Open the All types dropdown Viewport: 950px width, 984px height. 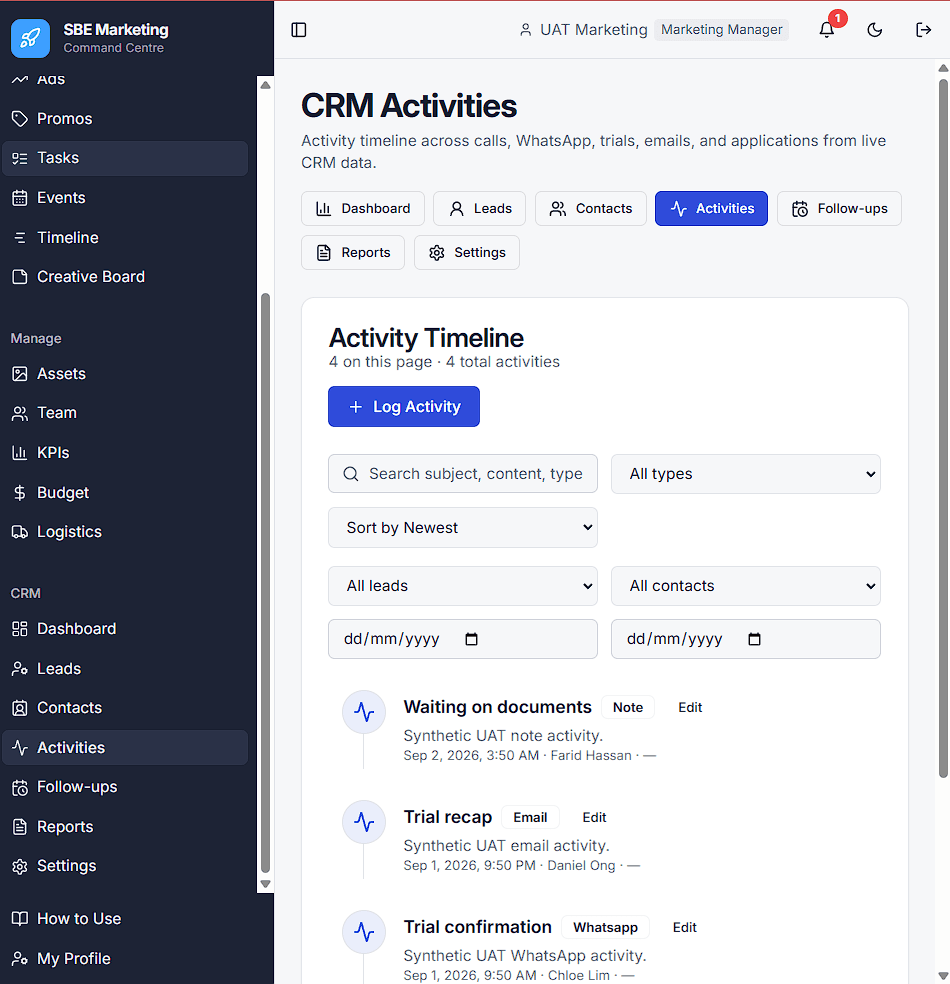[746, 474]
